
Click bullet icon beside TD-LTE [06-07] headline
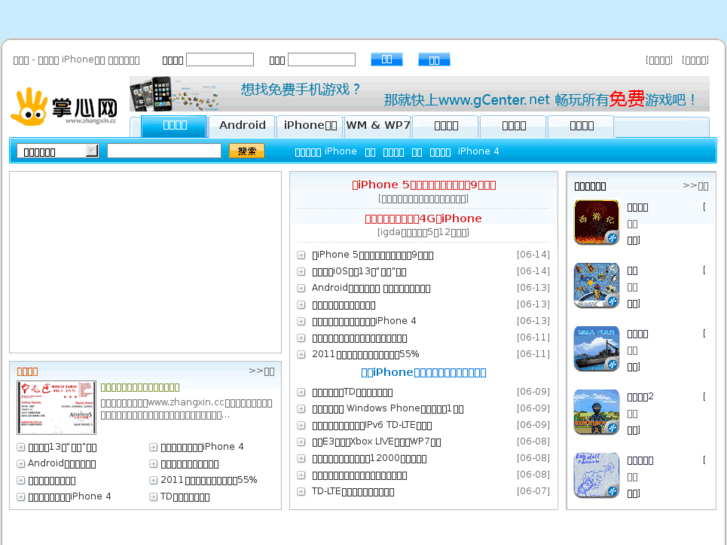[x=301, y=492]
